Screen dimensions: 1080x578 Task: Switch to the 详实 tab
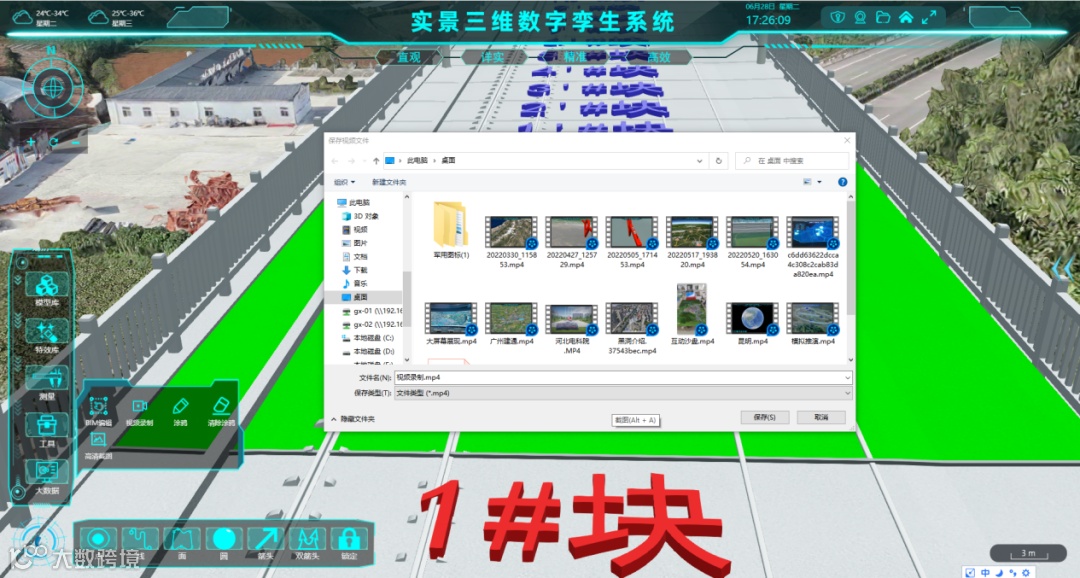point(492,57)
